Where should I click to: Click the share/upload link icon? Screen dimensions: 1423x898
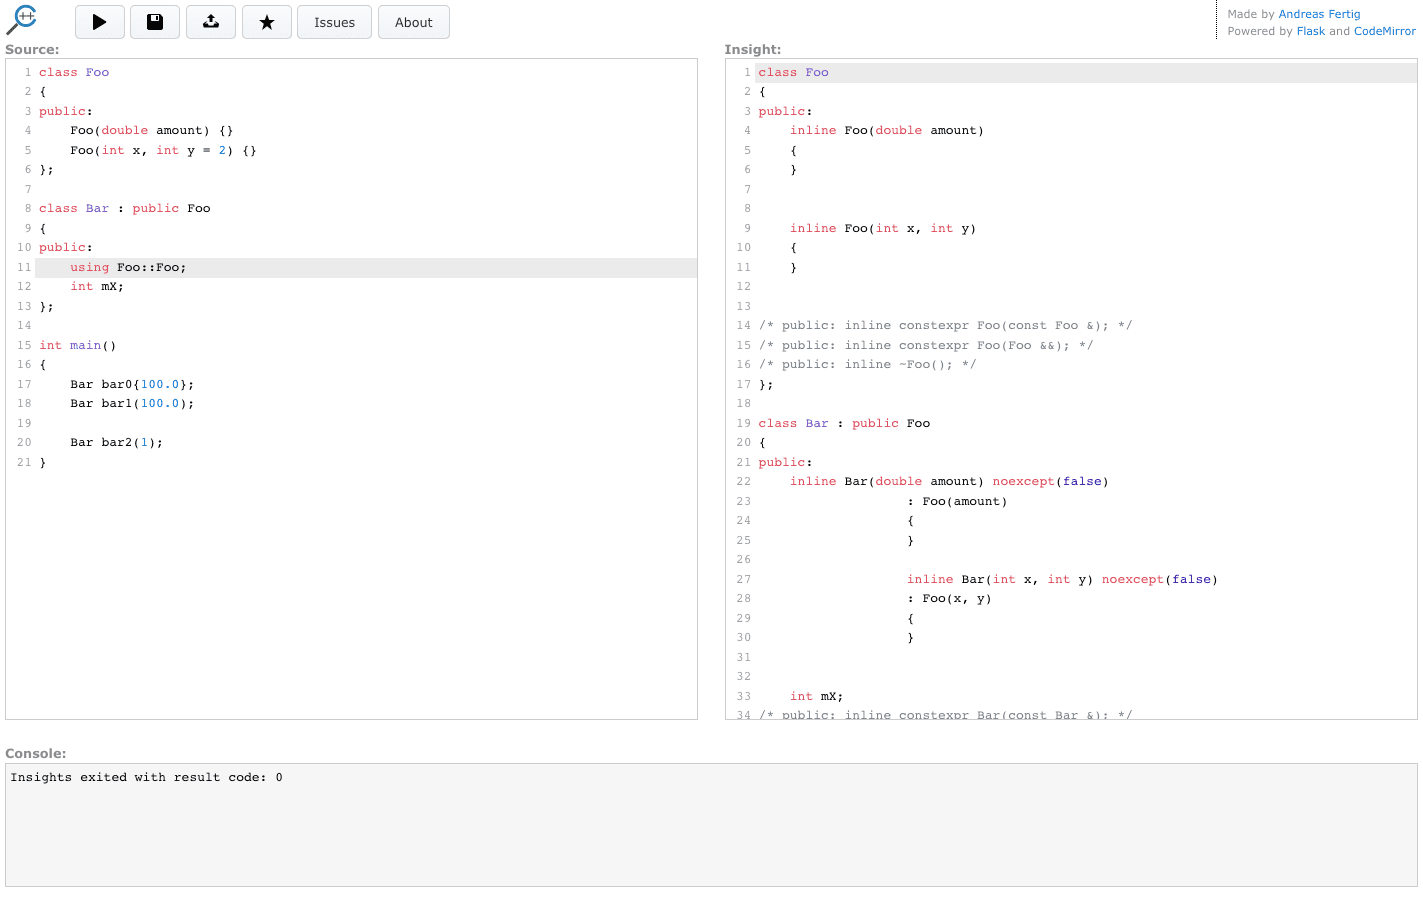tap(211, 22)
